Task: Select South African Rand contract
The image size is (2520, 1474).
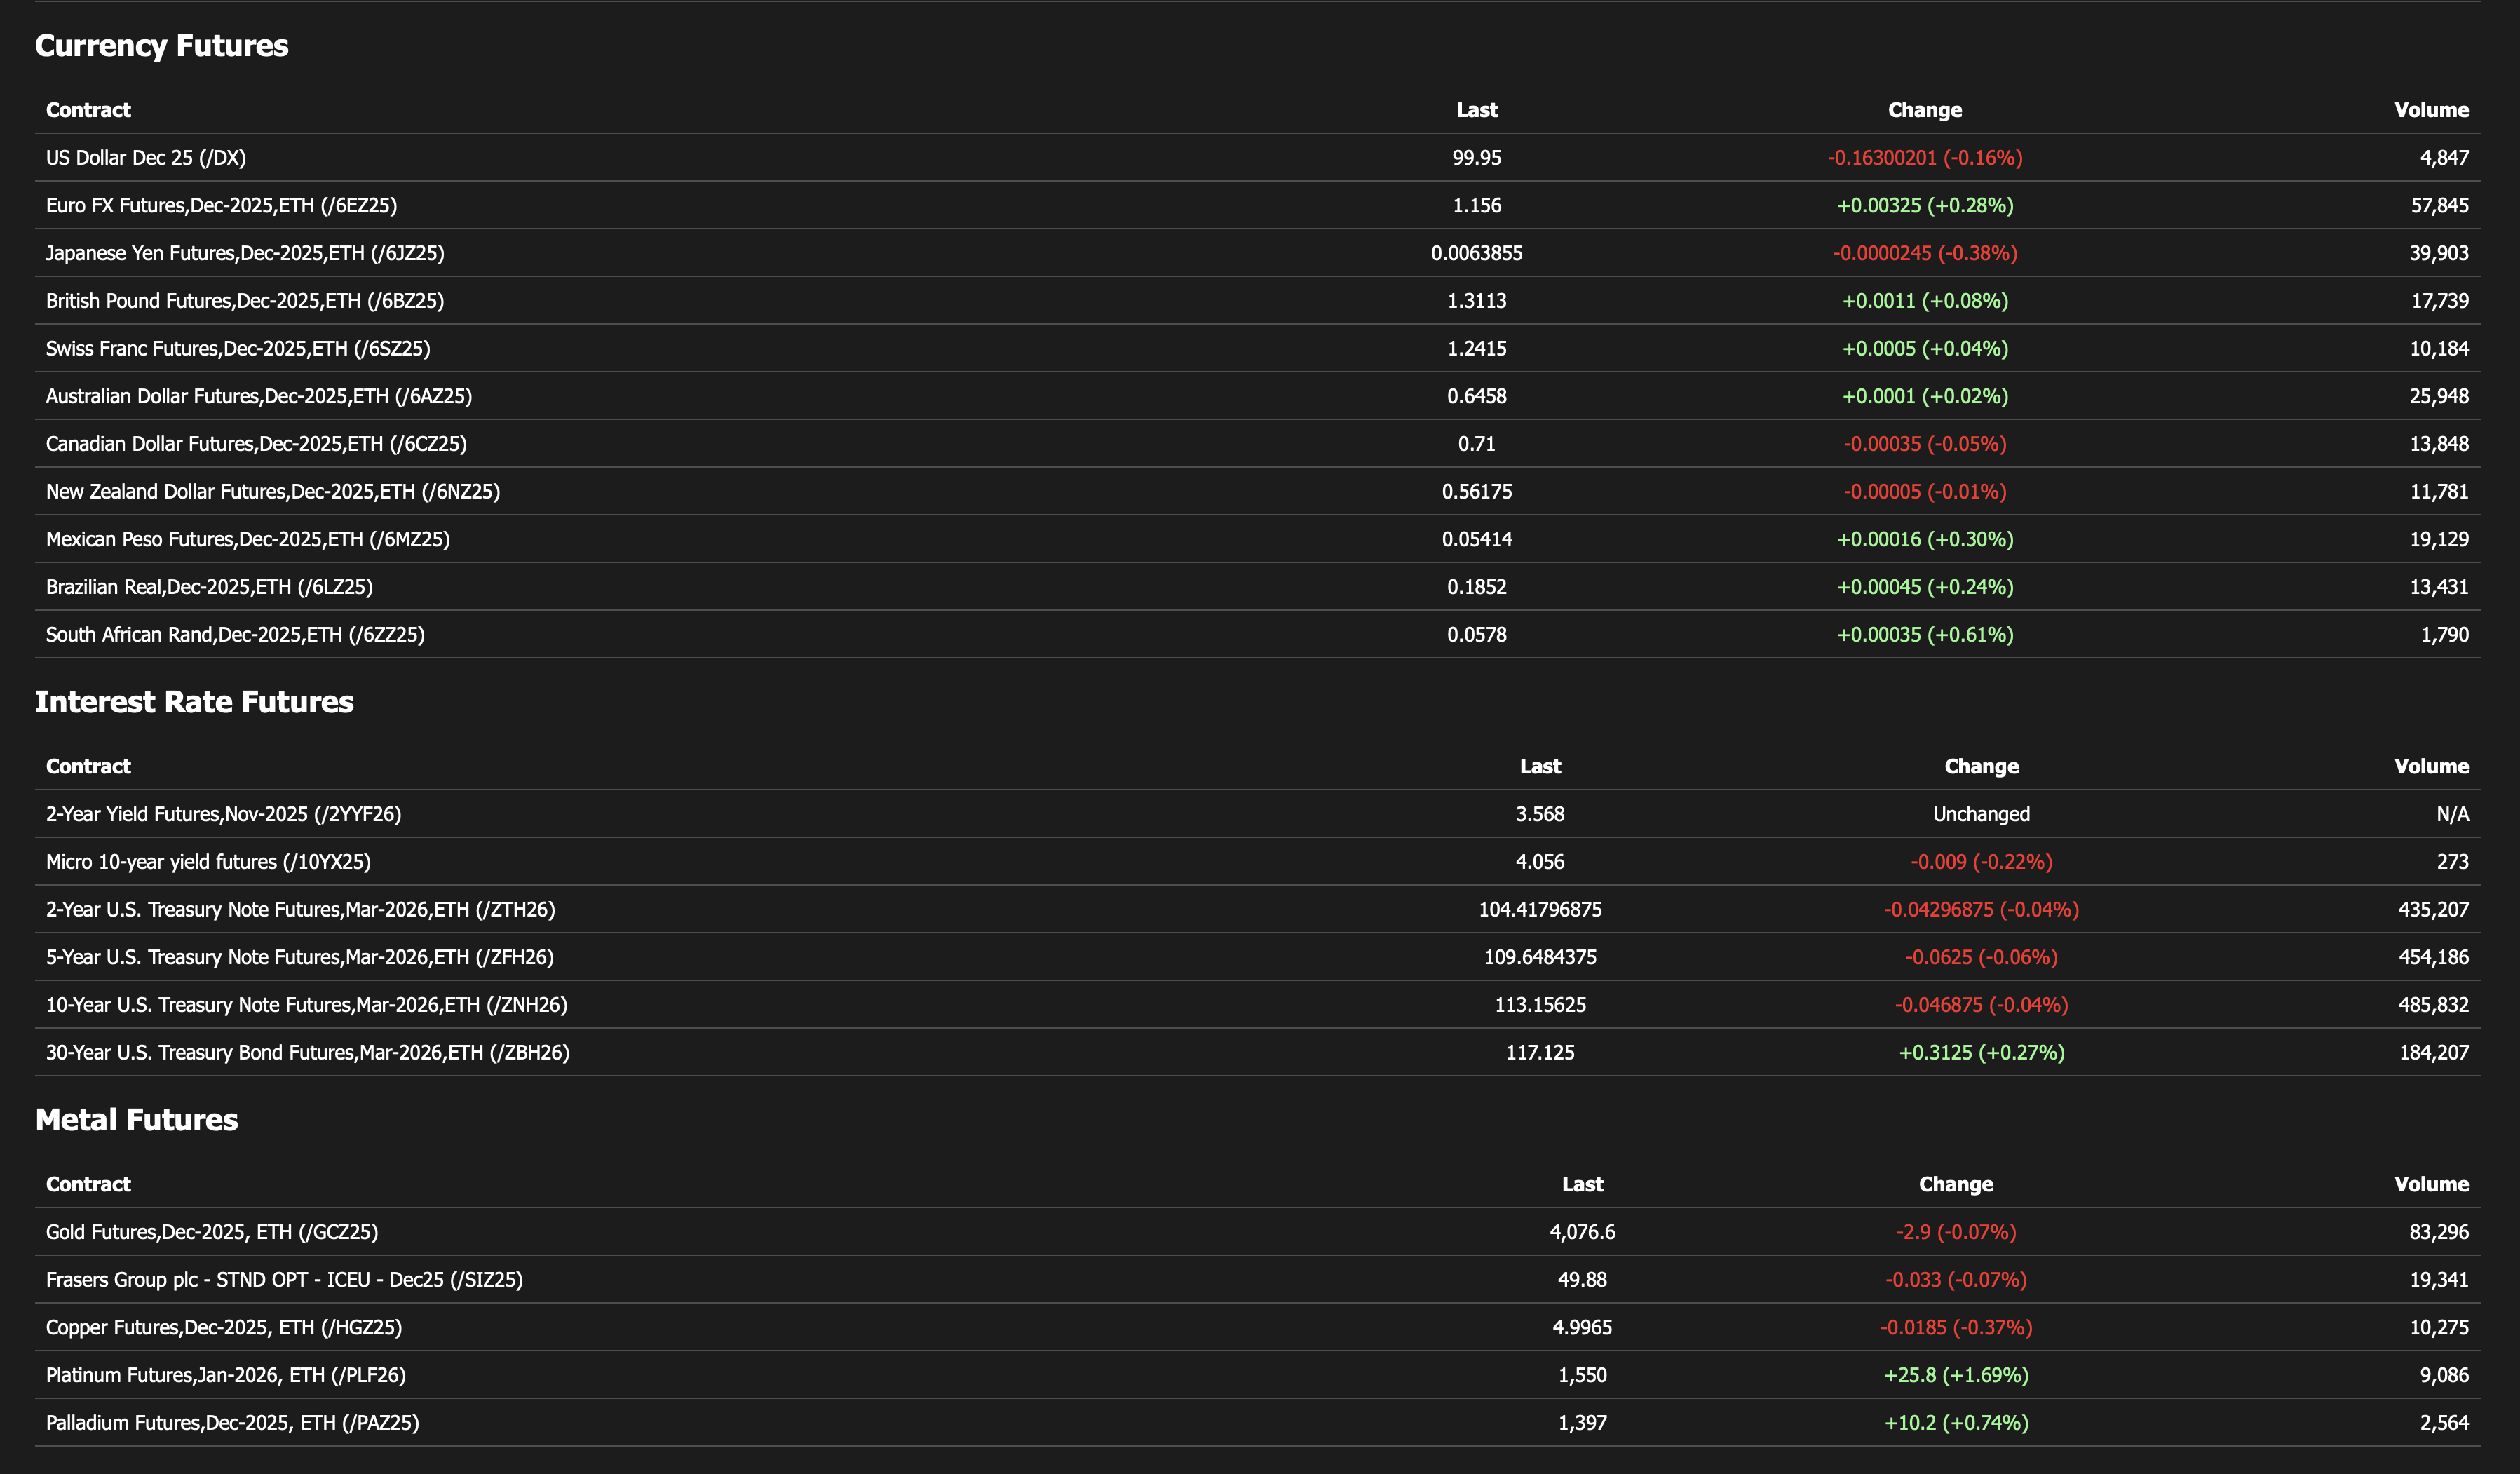Action: (x=235, y=635)
